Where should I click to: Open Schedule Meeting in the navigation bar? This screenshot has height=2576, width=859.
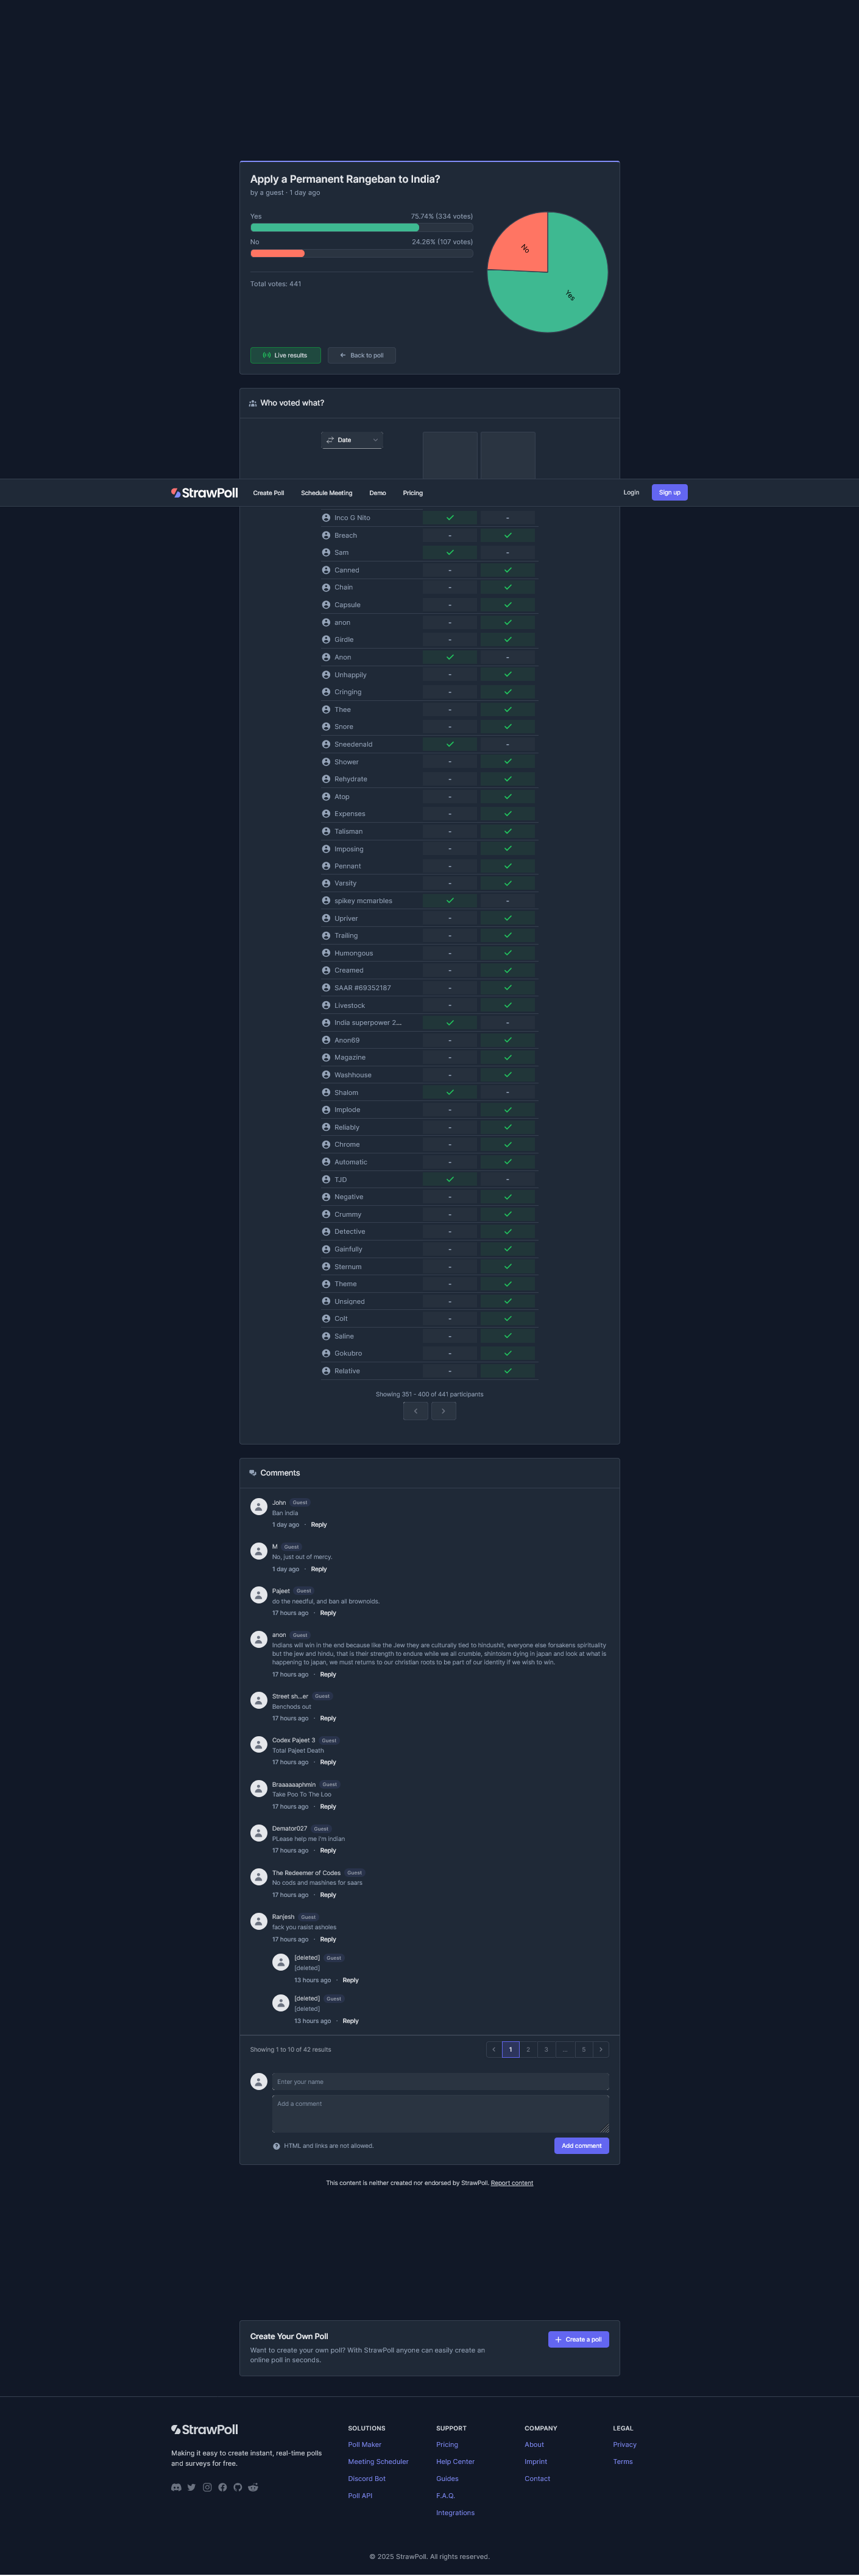click(x=326, y=493)
